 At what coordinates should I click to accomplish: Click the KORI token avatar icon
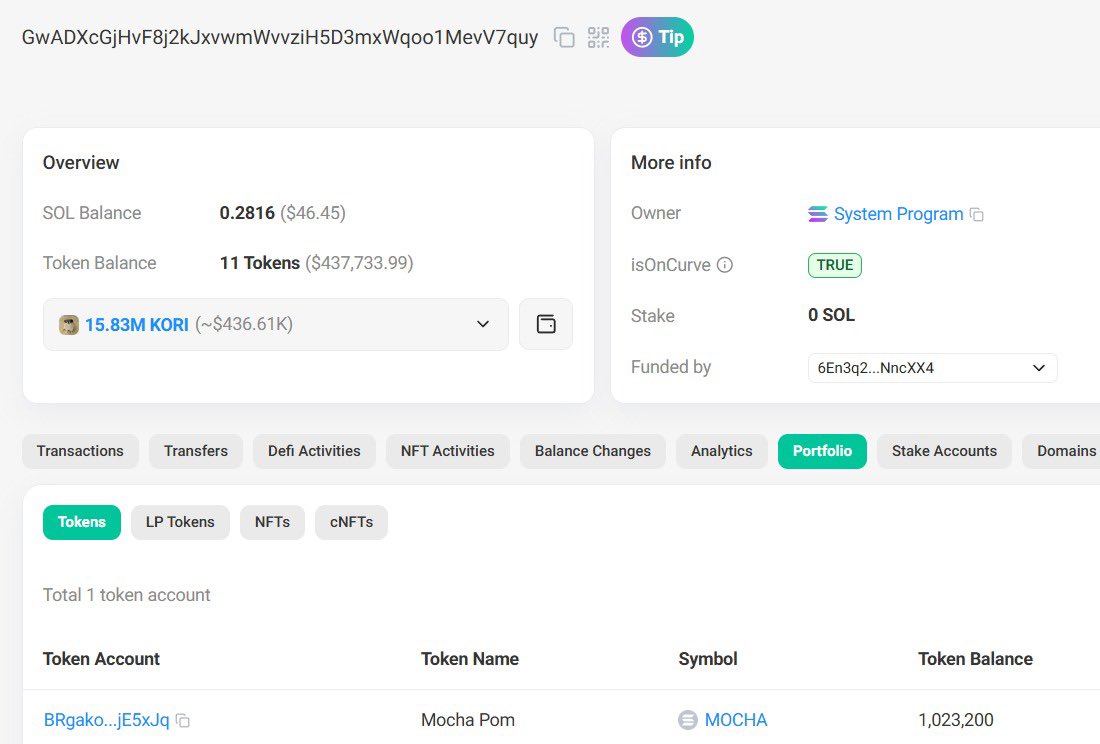(69, 325)
